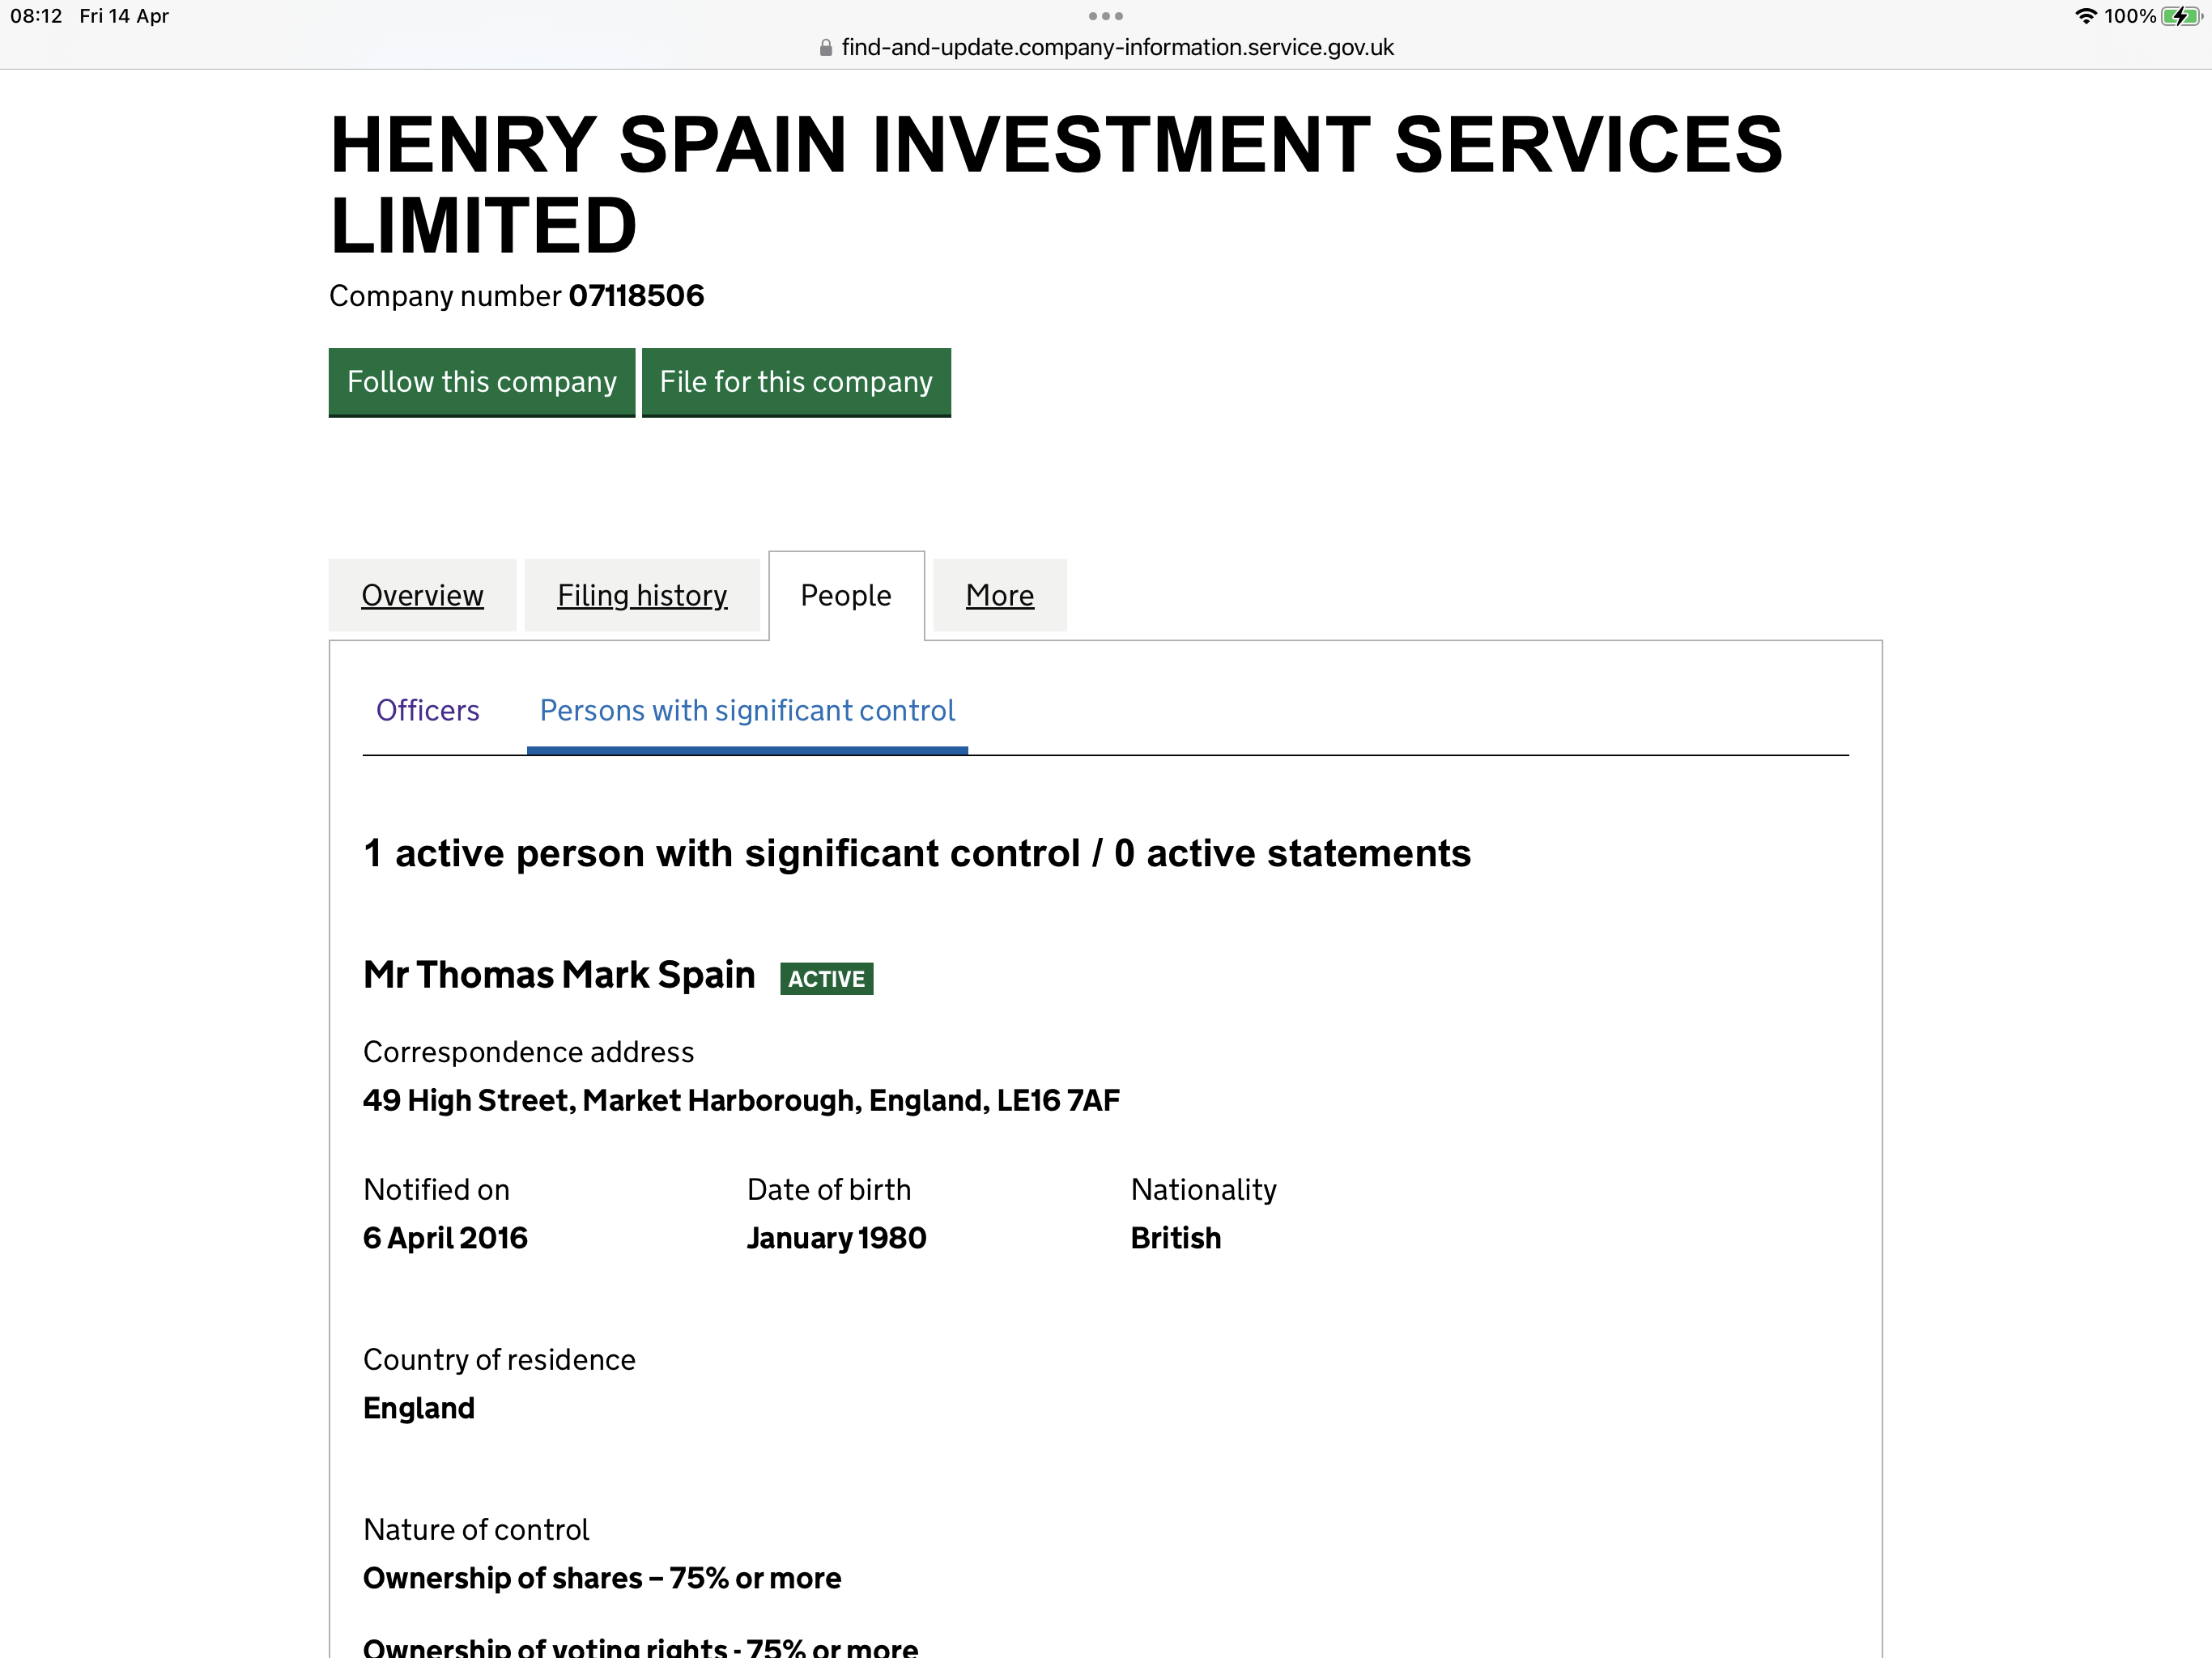
Task: Tap the Wi-Fi status icon
Action: coord(2085,16)
